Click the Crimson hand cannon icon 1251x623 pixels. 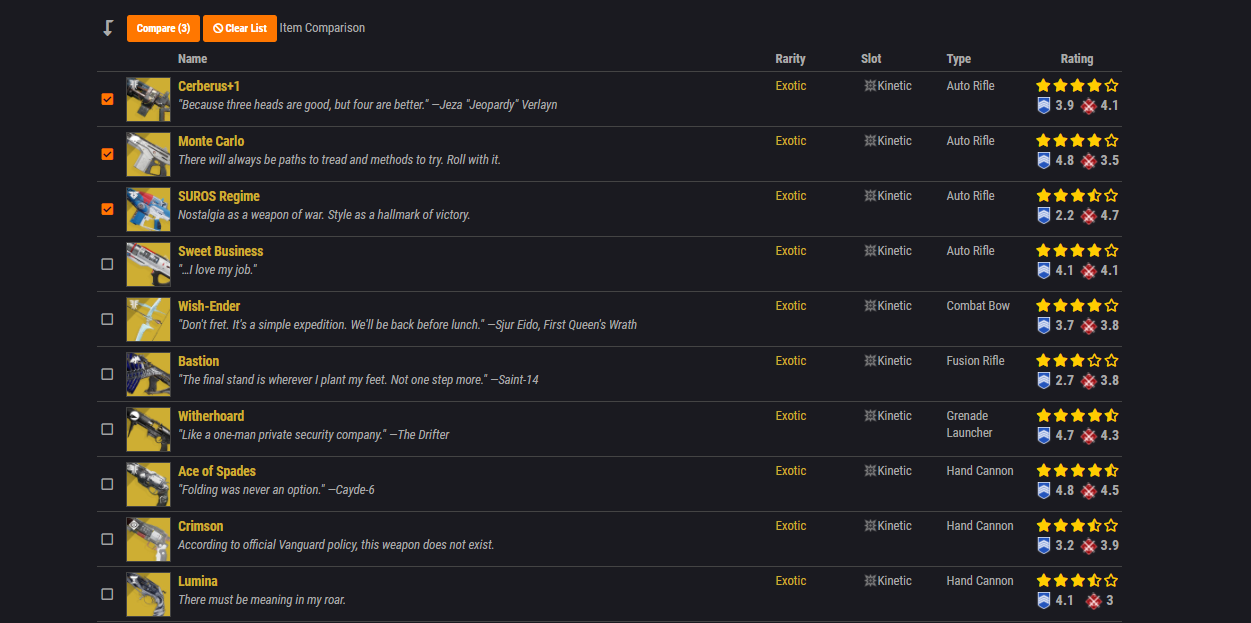pos(148,539)
